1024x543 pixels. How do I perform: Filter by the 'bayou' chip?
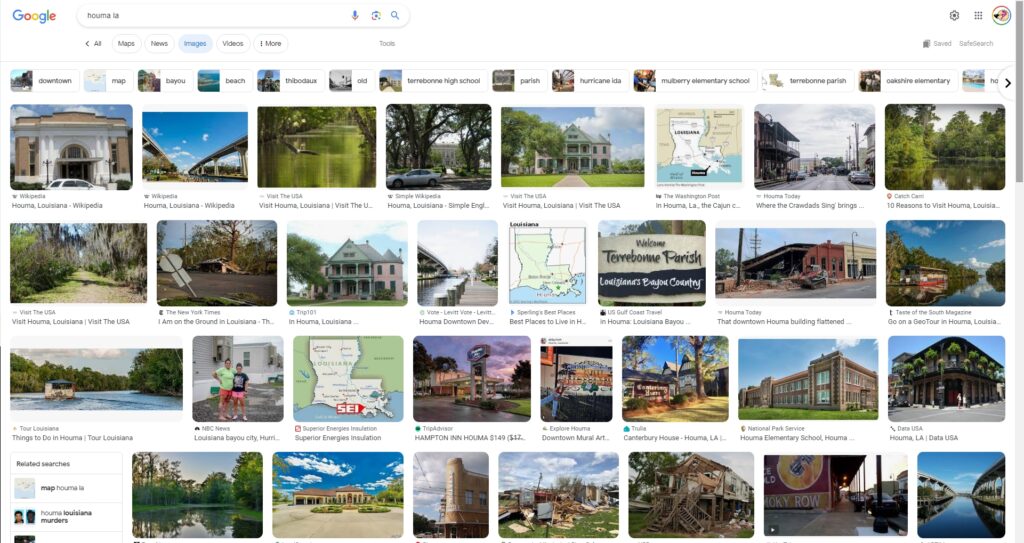point(164,81)
